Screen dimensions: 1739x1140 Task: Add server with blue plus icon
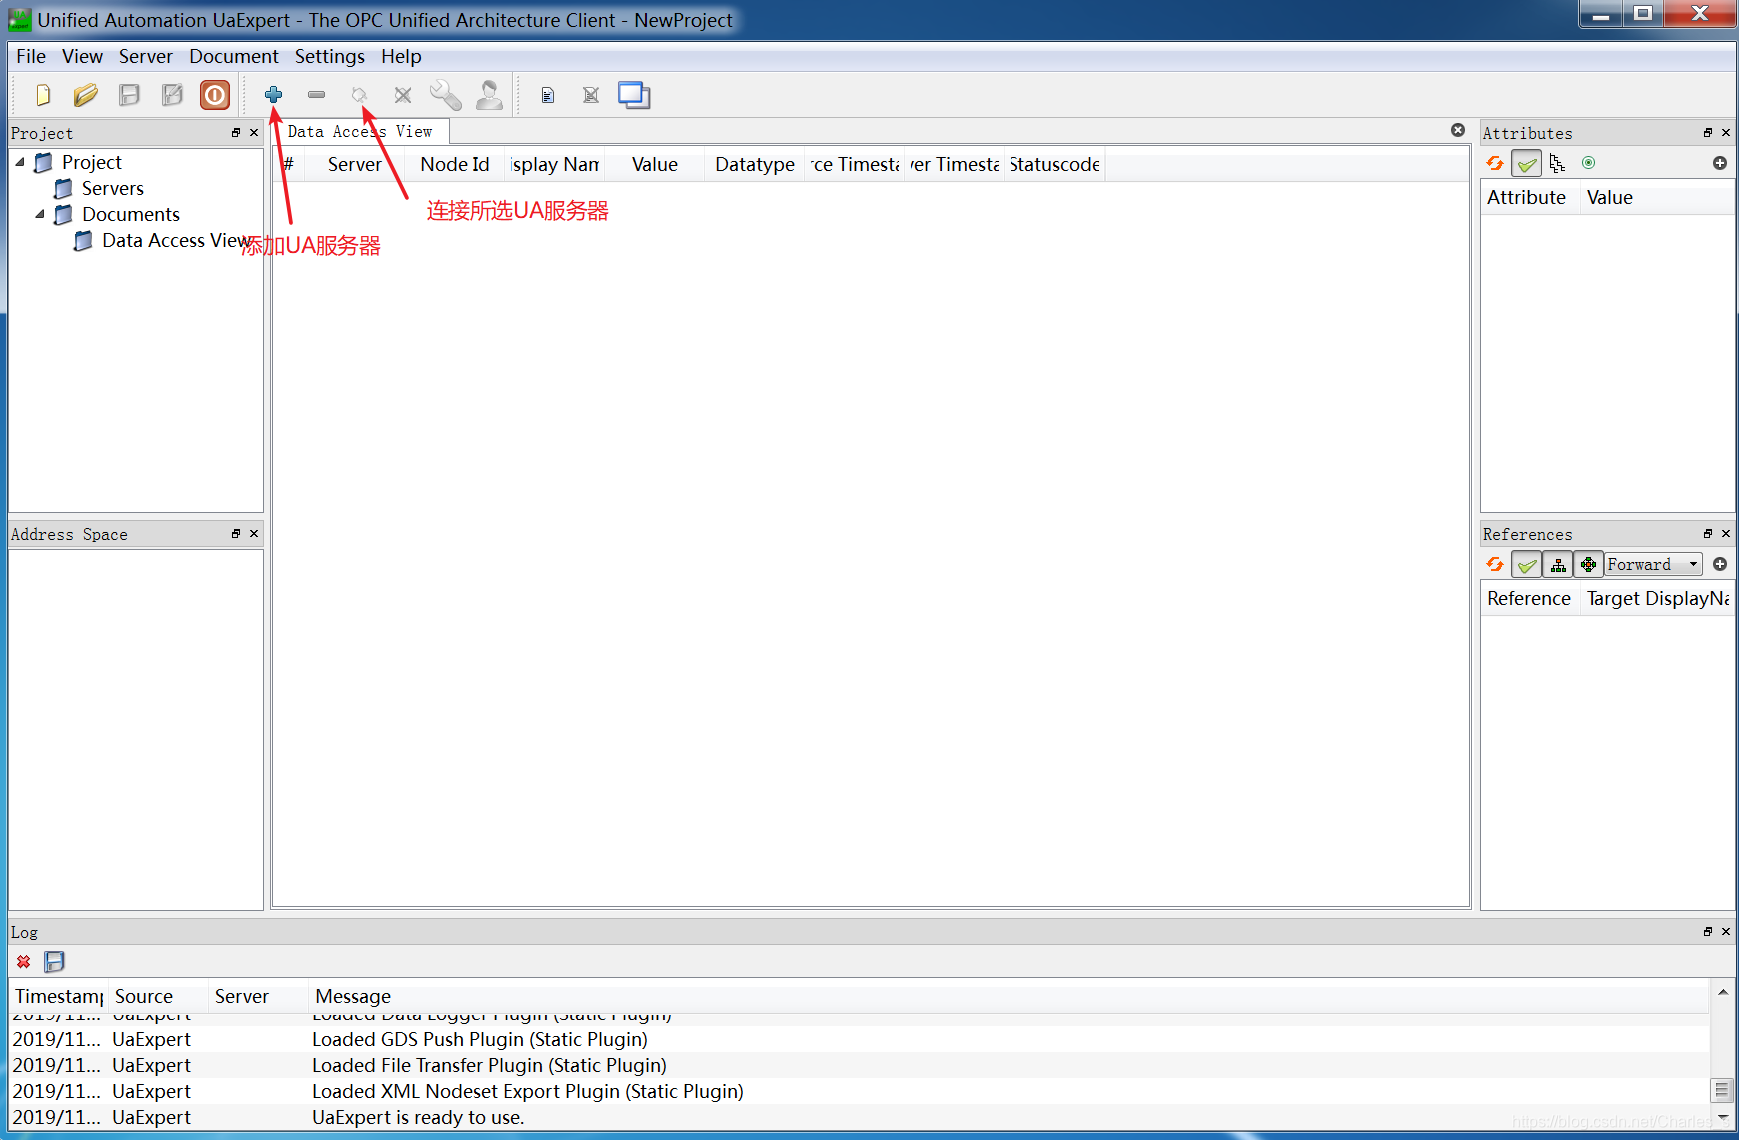click(x=273, y=95)
